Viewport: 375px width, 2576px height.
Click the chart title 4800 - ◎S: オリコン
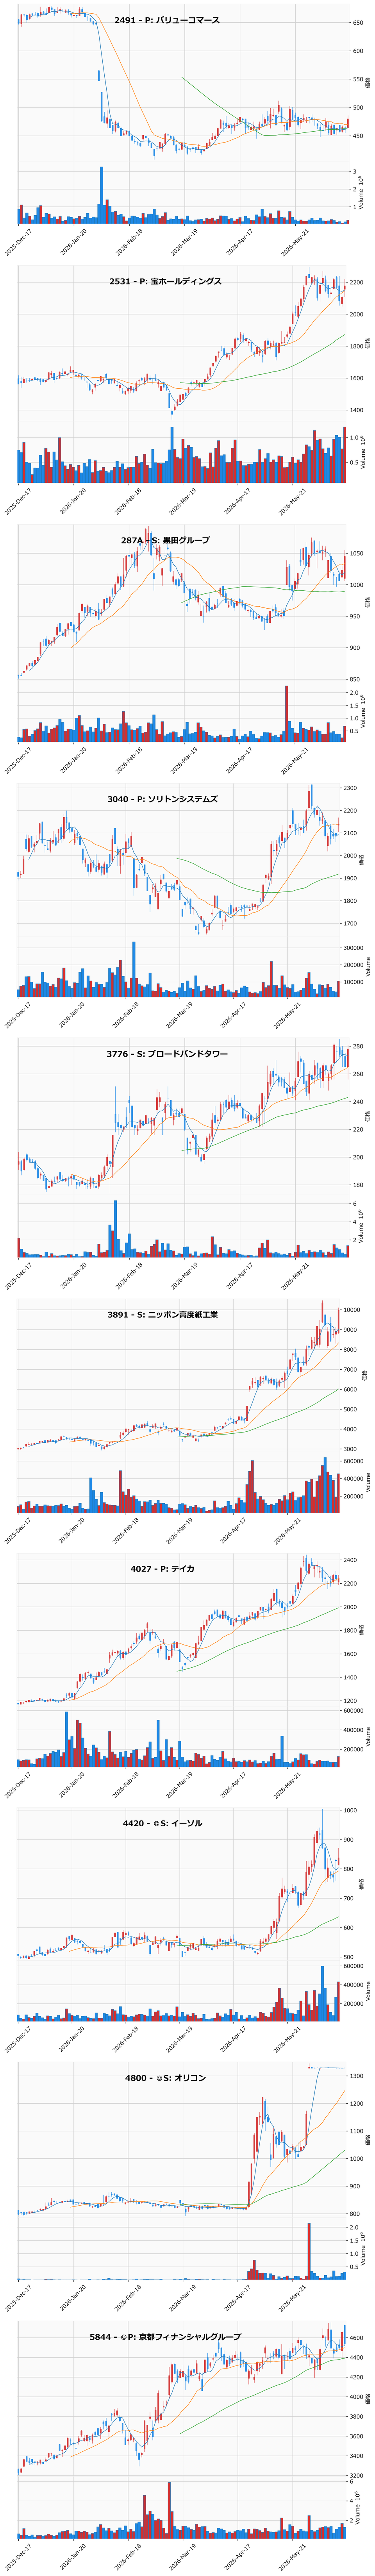(x=166, y=2078)
